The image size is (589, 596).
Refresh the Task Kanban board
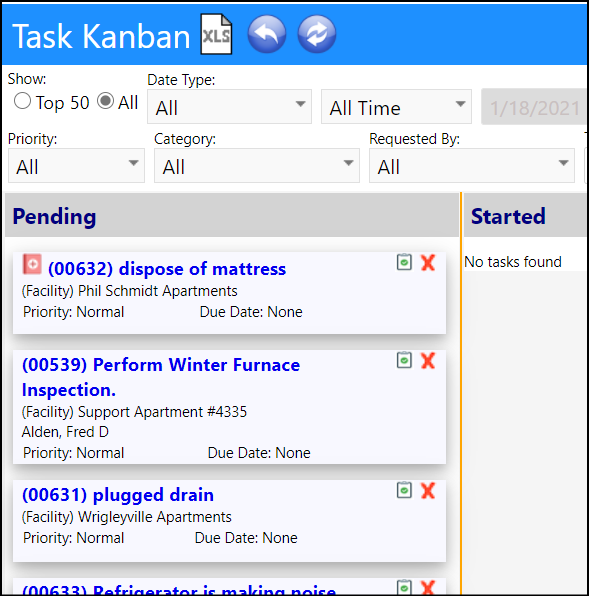point(317,34)
